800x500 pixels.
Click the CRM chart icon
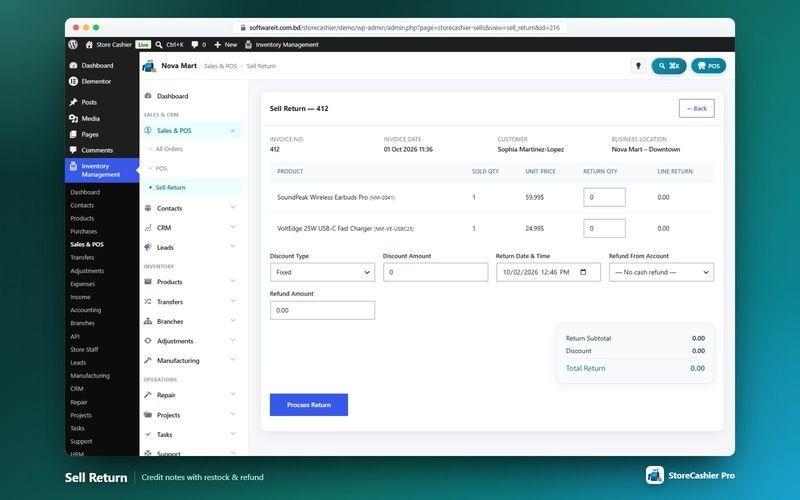click(x=148, y=228)
